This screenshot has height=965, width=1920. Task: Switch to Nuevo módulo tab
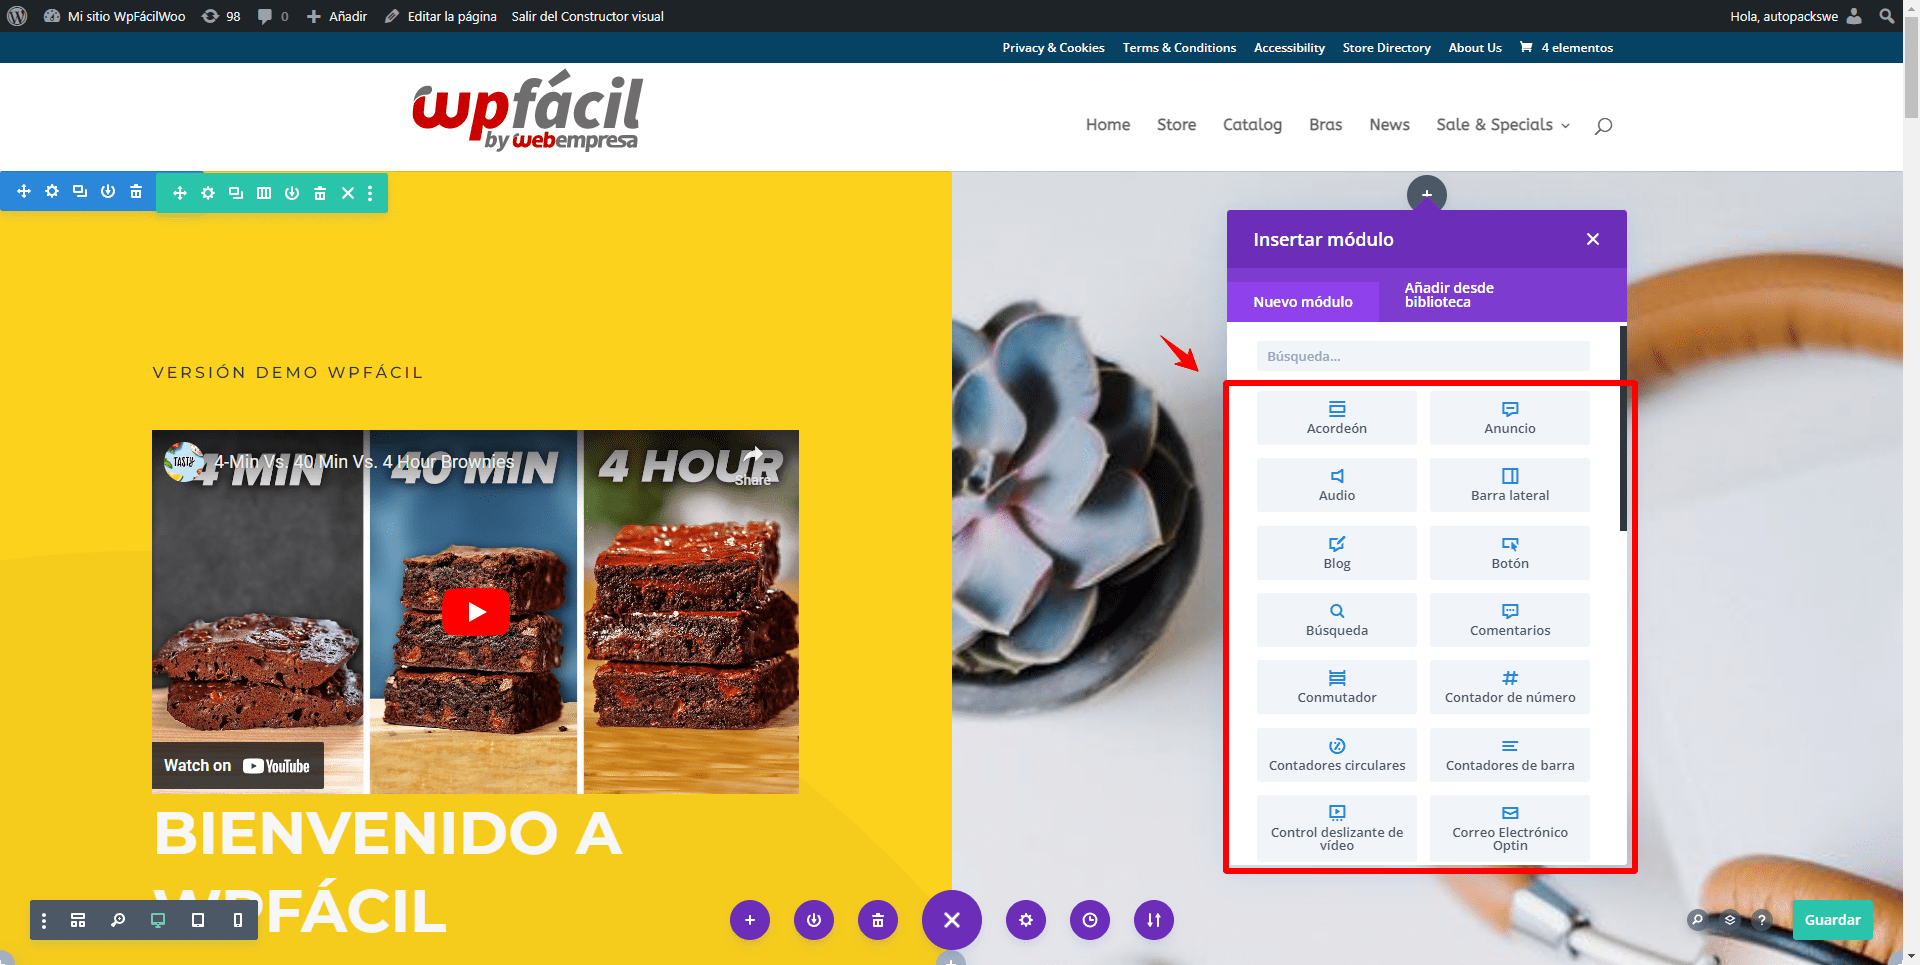pos(1302,301)
